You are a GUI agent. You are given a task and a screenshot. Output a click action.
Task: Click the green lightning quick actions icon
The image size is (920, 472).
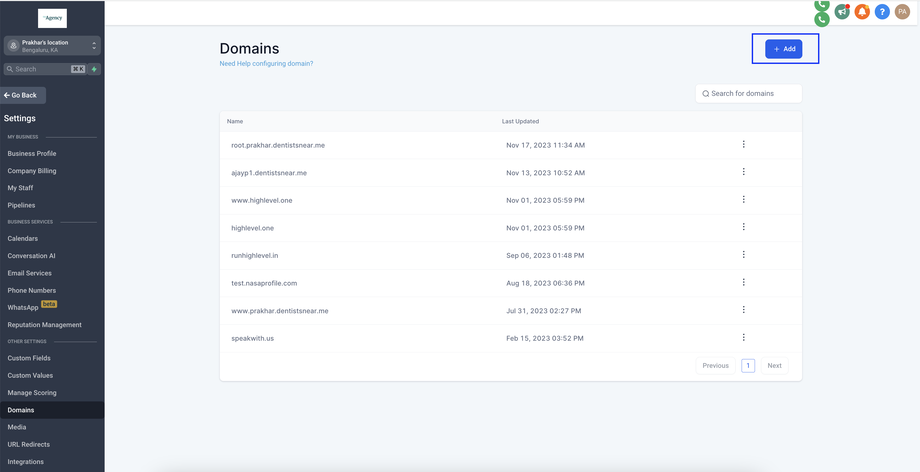(x=94, y=69)
